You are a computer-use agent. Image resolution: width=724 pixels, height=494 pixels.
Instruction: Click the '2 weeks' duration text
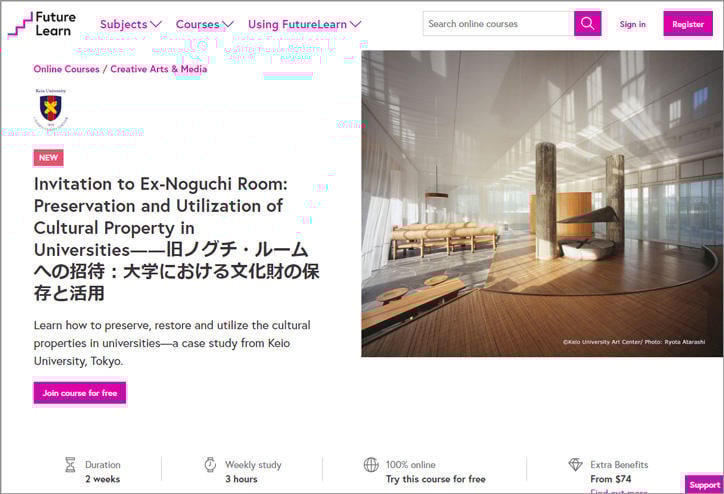tap(103, 479)
